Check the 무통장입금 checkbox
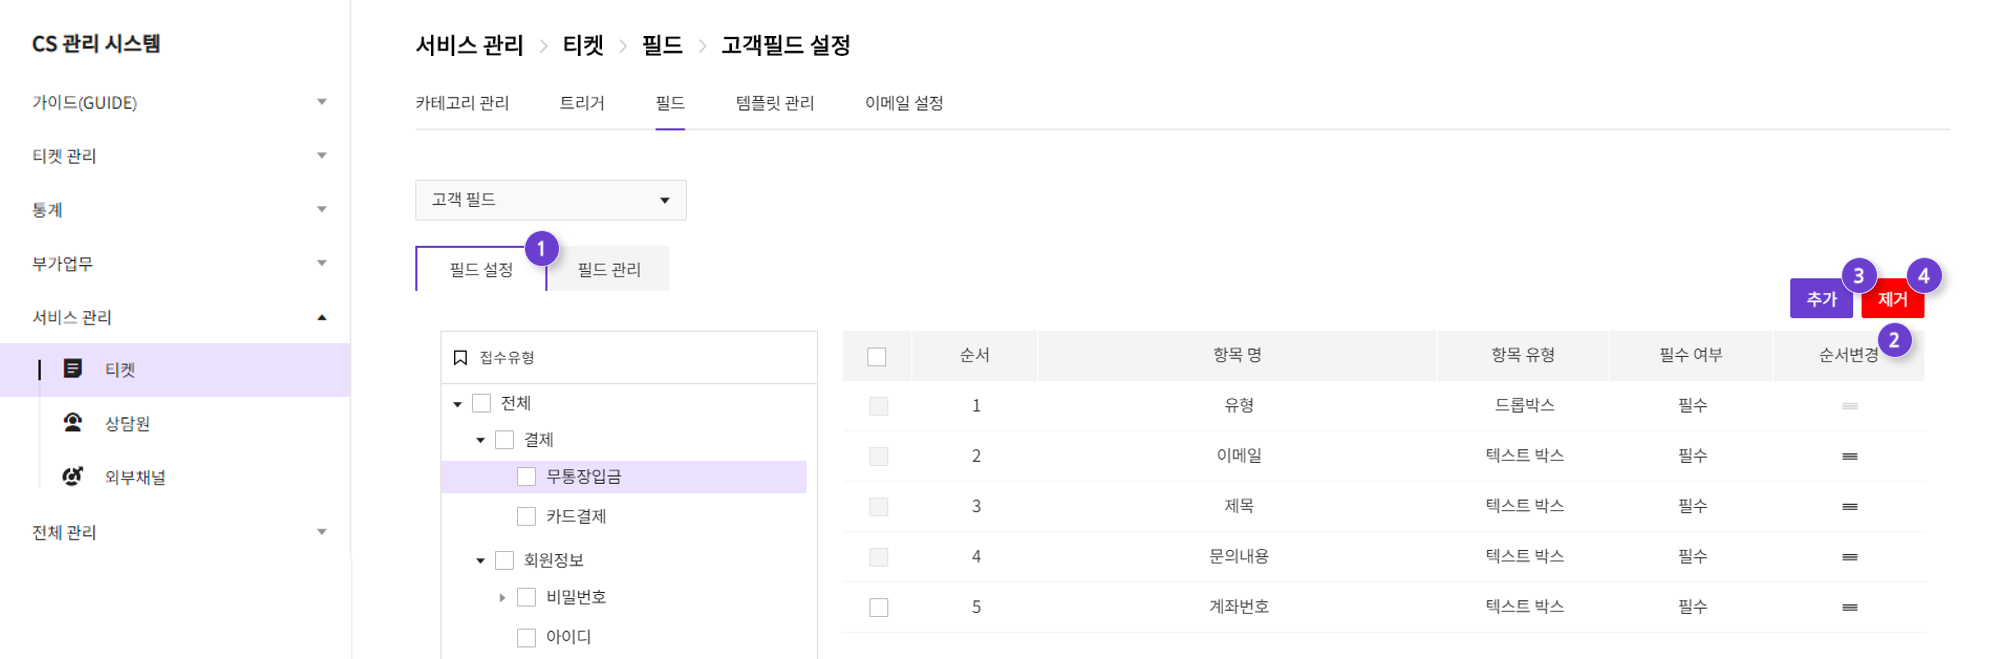 click(x=526, y=477)
